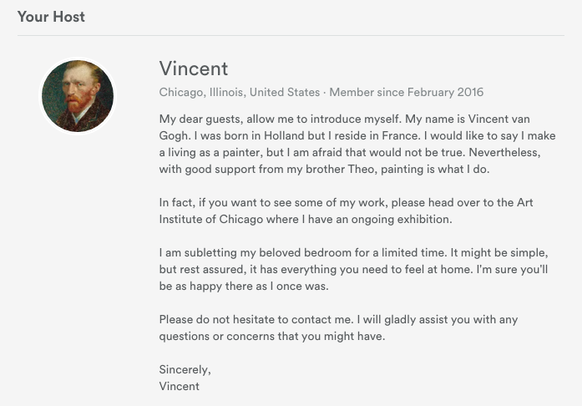The image size is (582, 406).
Task: Click the 'Vincent' signature at the bottom
Action: click(x=179, y=386)
